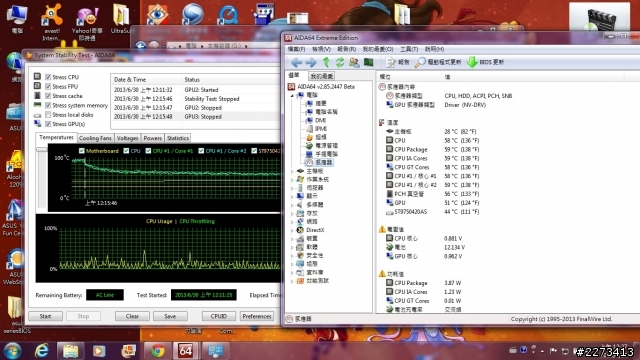Screen dimensions: 640x360
Task: Toggle the Stress FPU checkbox
Action: click(48, 87)
